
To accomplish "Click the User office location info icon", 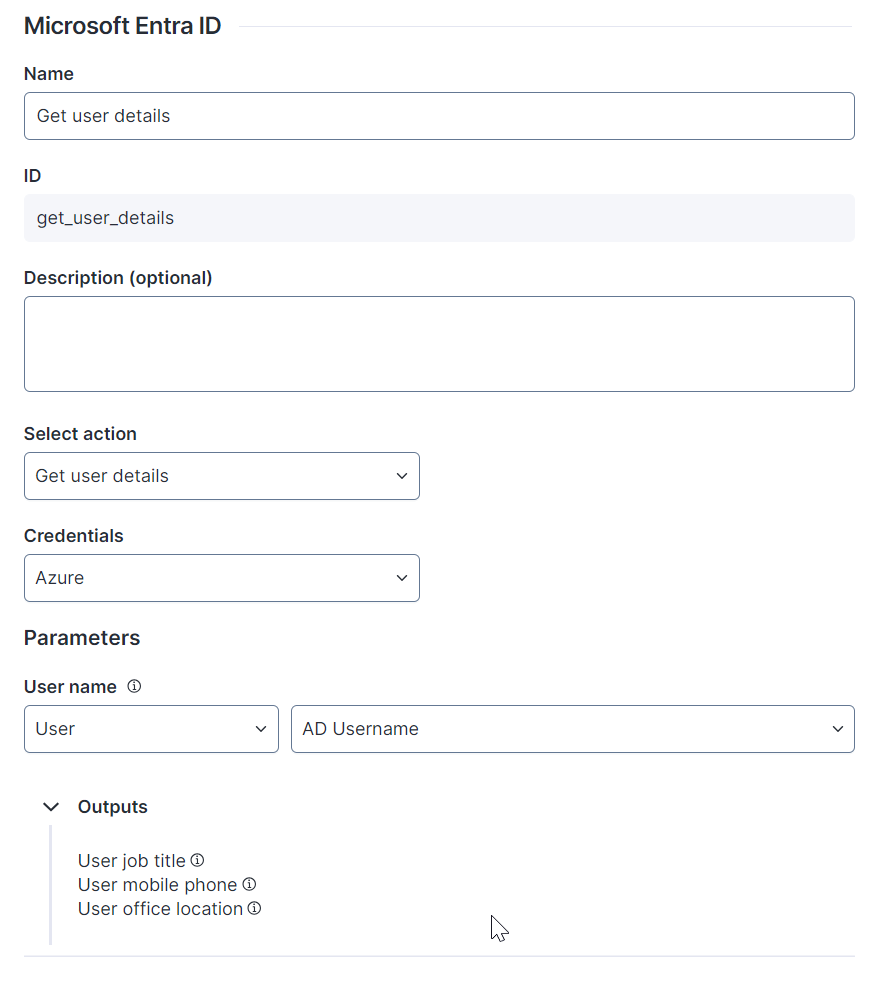I will point(255,908).
